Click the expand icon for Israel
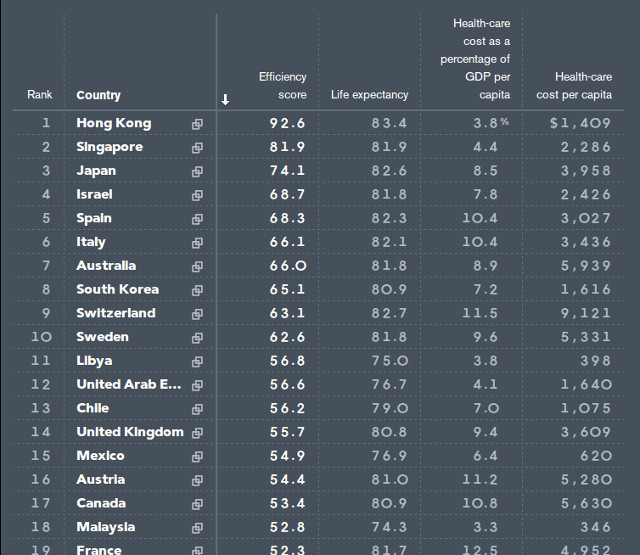The width and height of the screenshot is (640, 555). click(197, 195)
